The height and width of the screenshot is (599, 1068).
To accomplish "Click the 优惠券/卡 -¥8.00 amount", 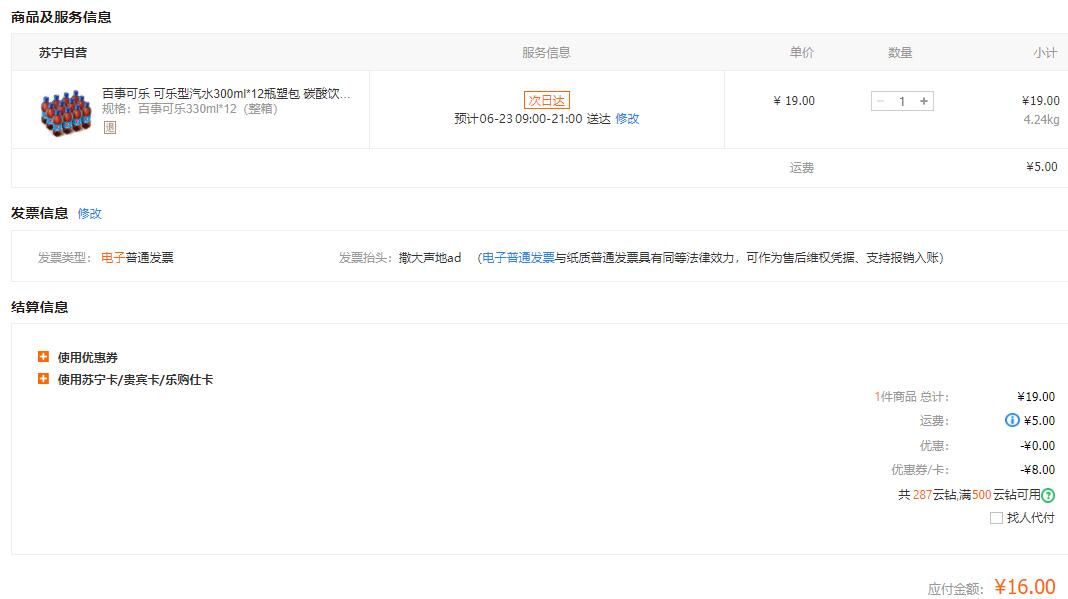I will pos(1038,470).
